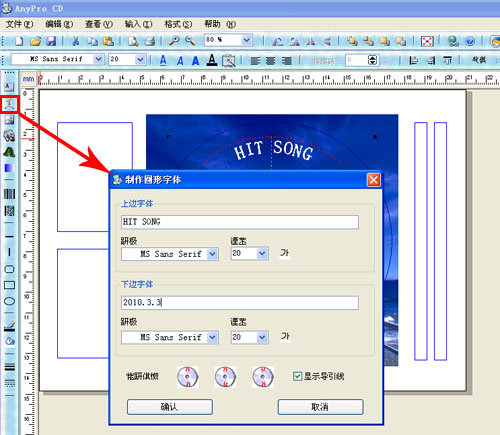Select the barcode tool in sidebar
Viewport: 500px width, 435px height.
tap(9, 194)
